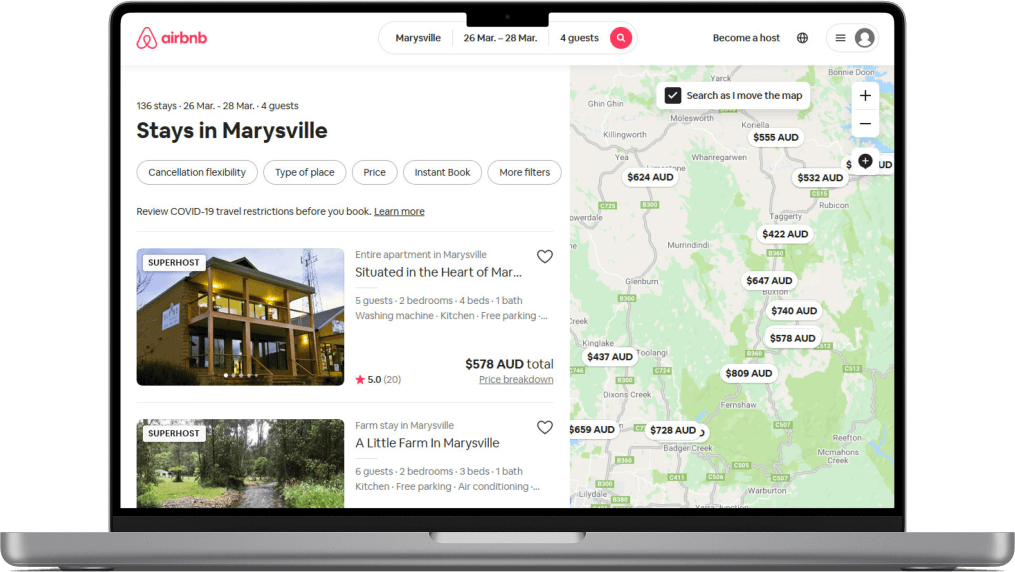
Task: Click 'Entire apartment in Marysville' text
Action: coord(421,255)
